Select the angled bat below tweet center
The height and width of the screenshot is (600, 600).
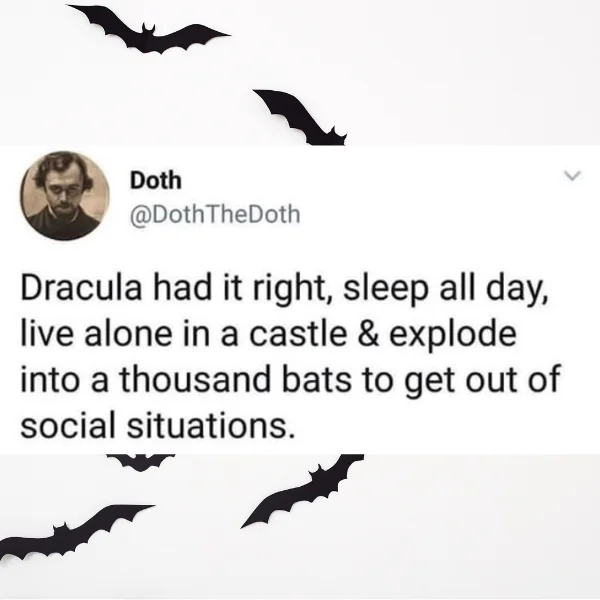click(x=303, y=490)
